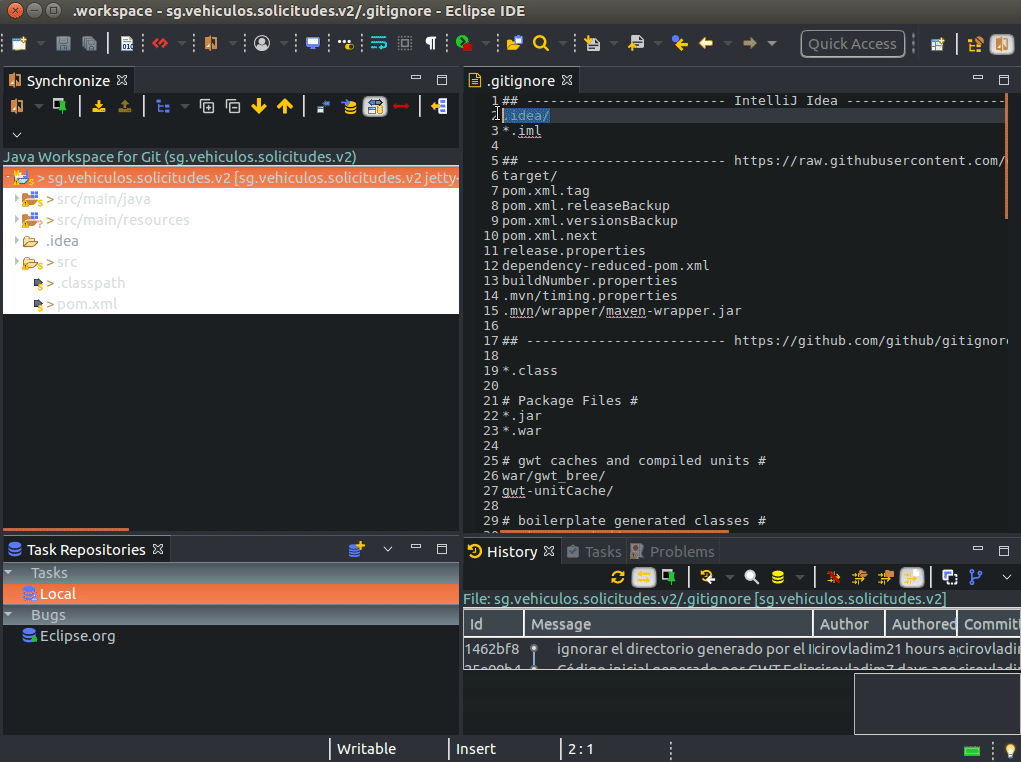The height and width of the screenshot is (762, 1021).
Task: Pin the current synchronization in Synchronize view
Action: (x=59, y=106)
